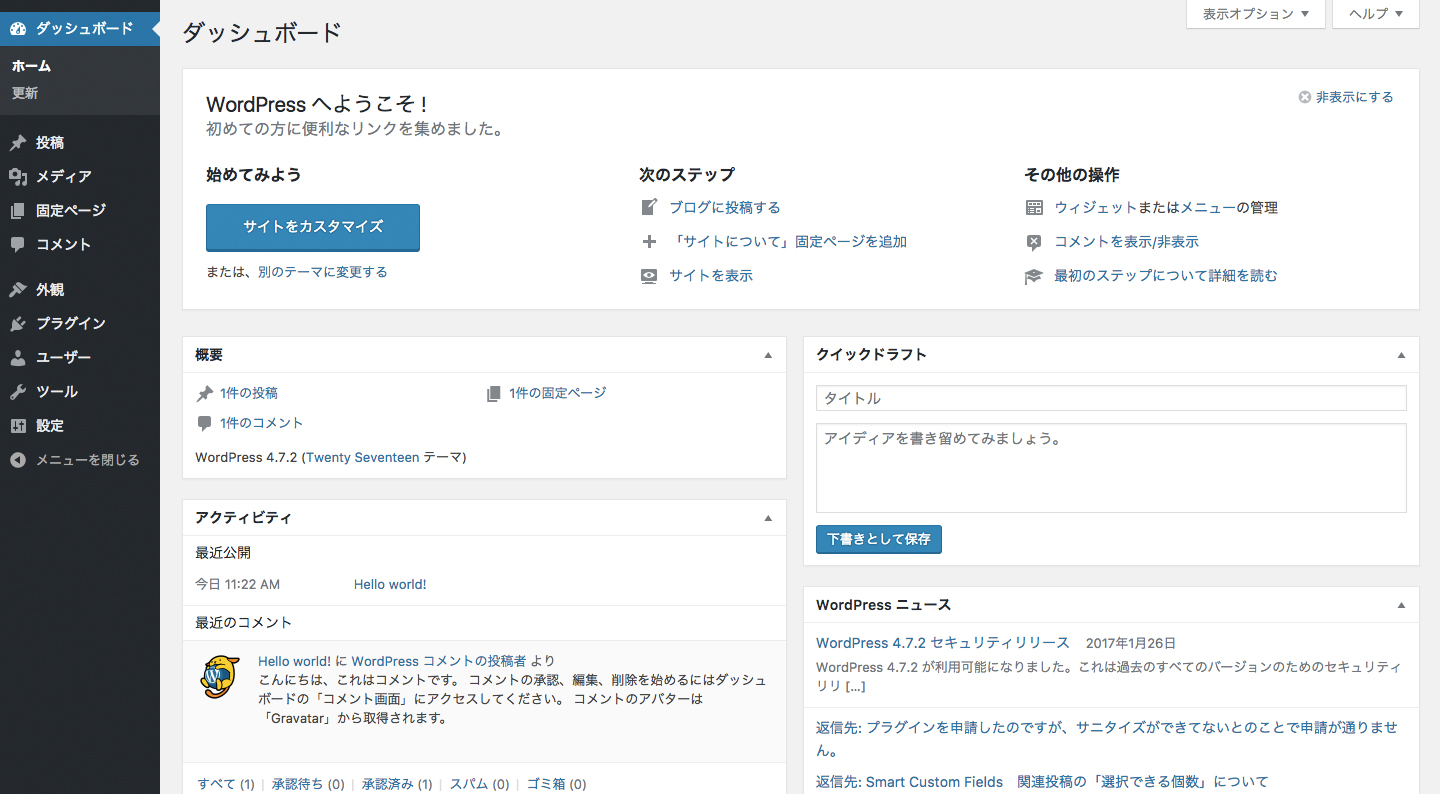Click the タイトル field in Quick Draft
1440x794 pixels.
(1111, 398)
